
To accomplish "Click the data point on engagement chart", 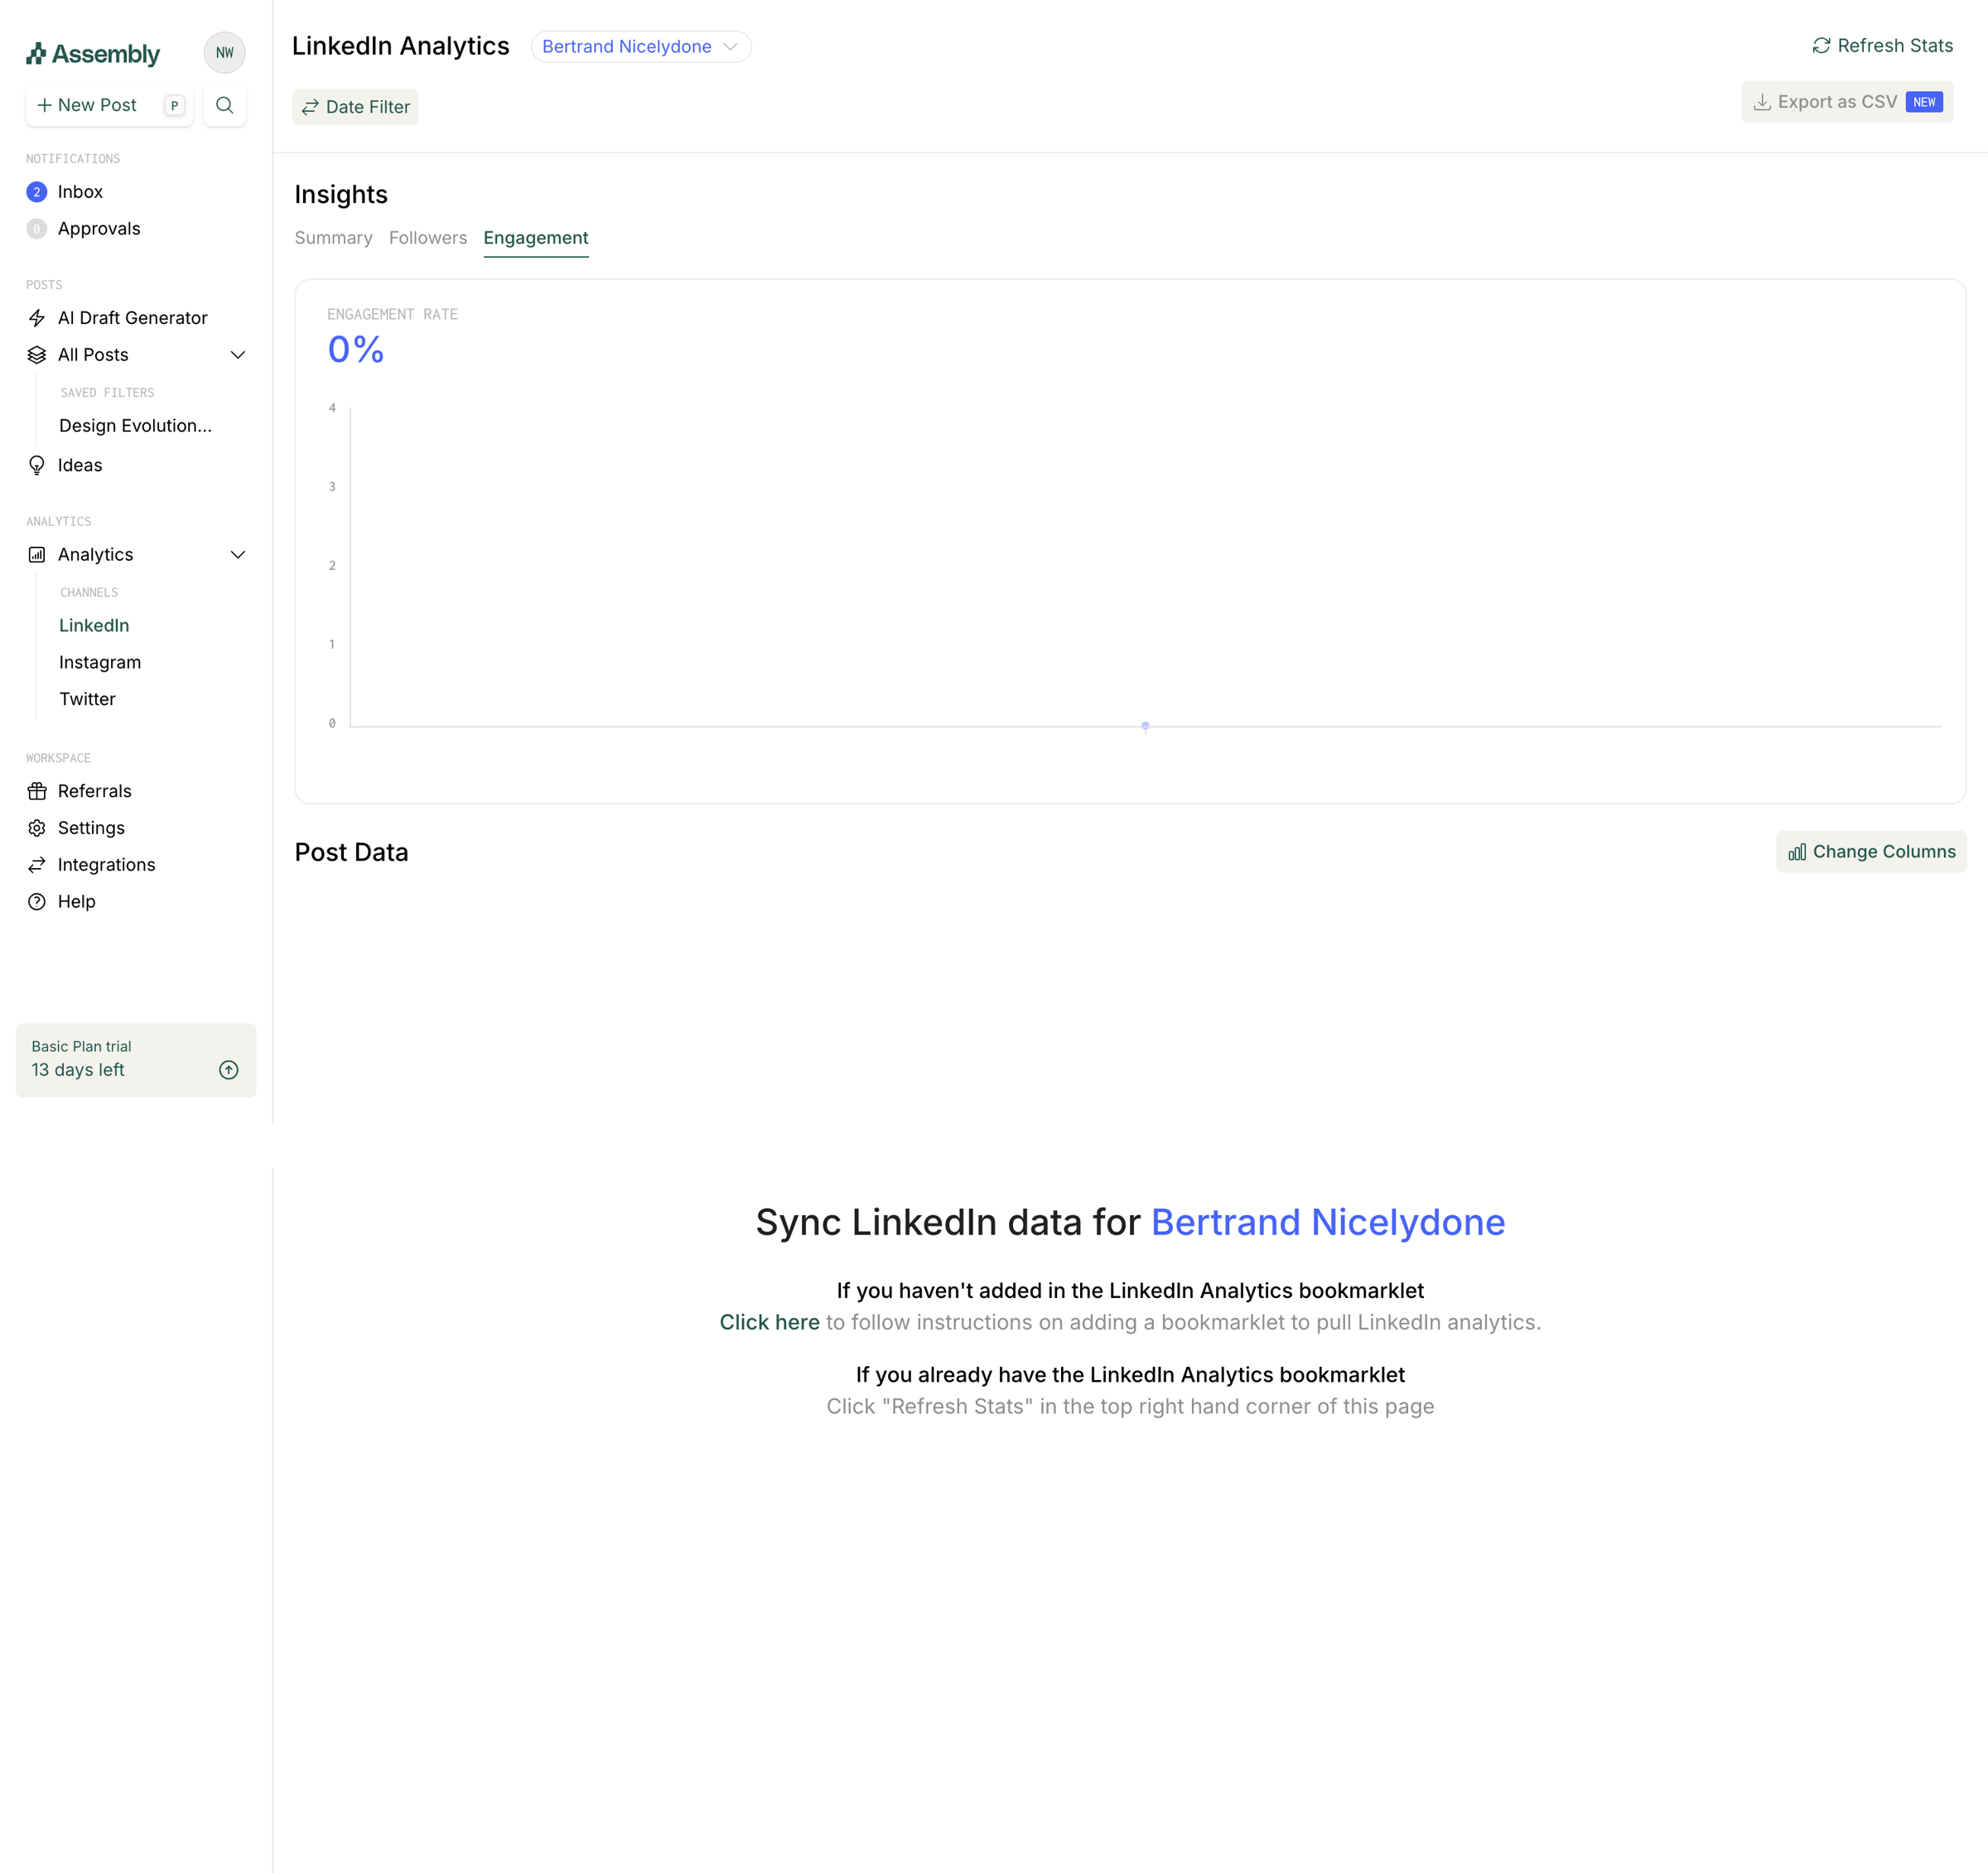I will point(1145,726).
